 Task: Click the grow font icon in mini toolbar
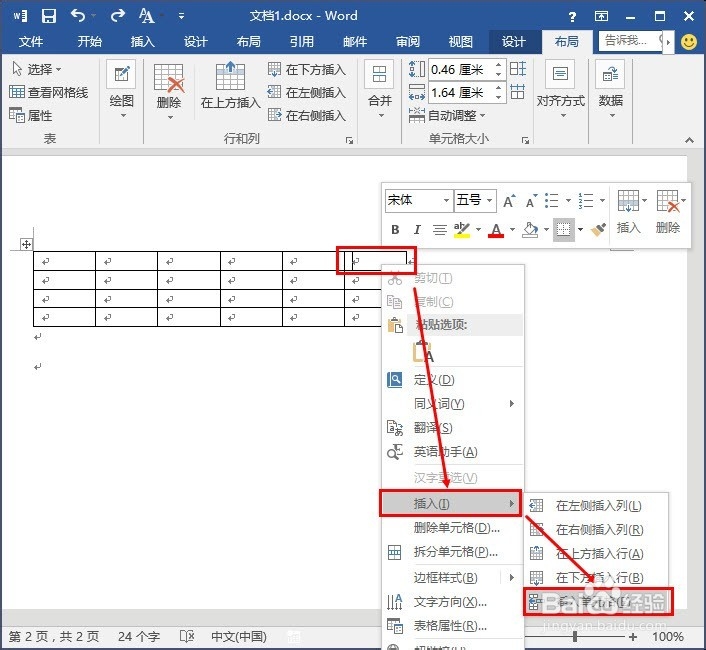(x=509, y=201)
